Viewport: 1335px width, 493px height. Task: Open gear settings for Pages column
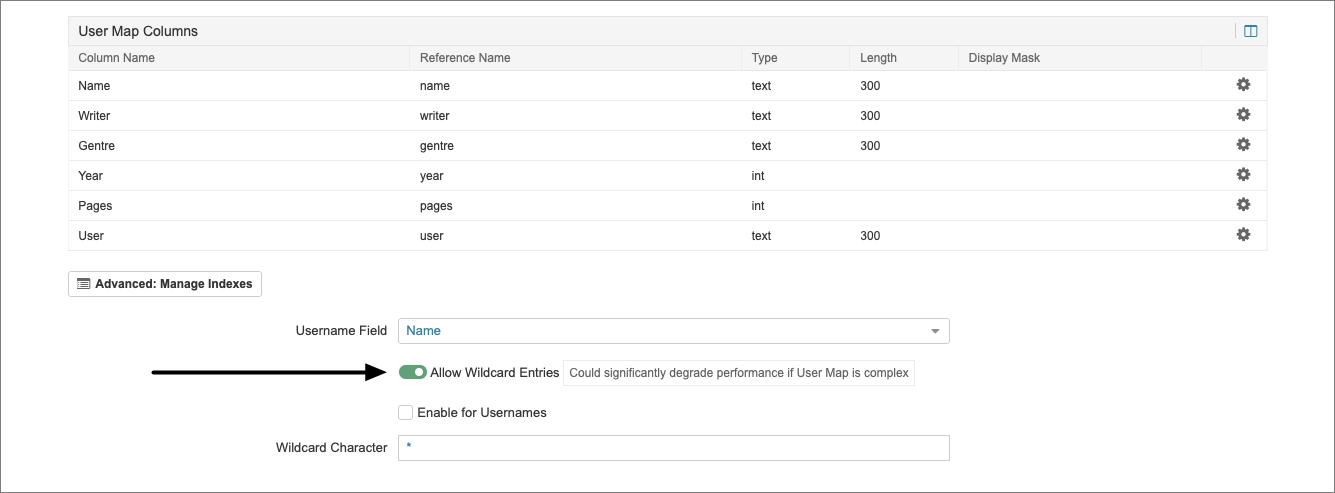(1243, 205)
